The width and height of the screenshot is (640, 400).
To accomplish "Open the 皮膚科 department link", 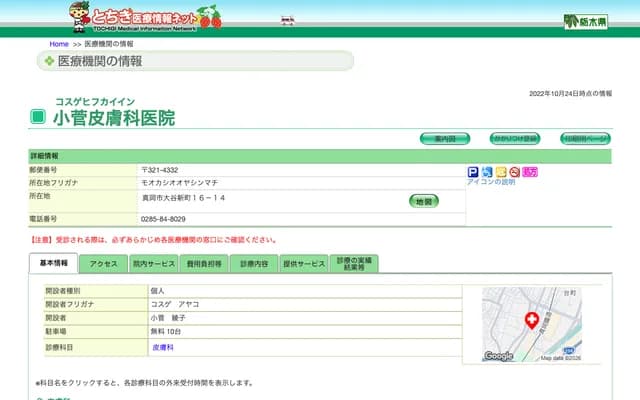I will 163,347.
